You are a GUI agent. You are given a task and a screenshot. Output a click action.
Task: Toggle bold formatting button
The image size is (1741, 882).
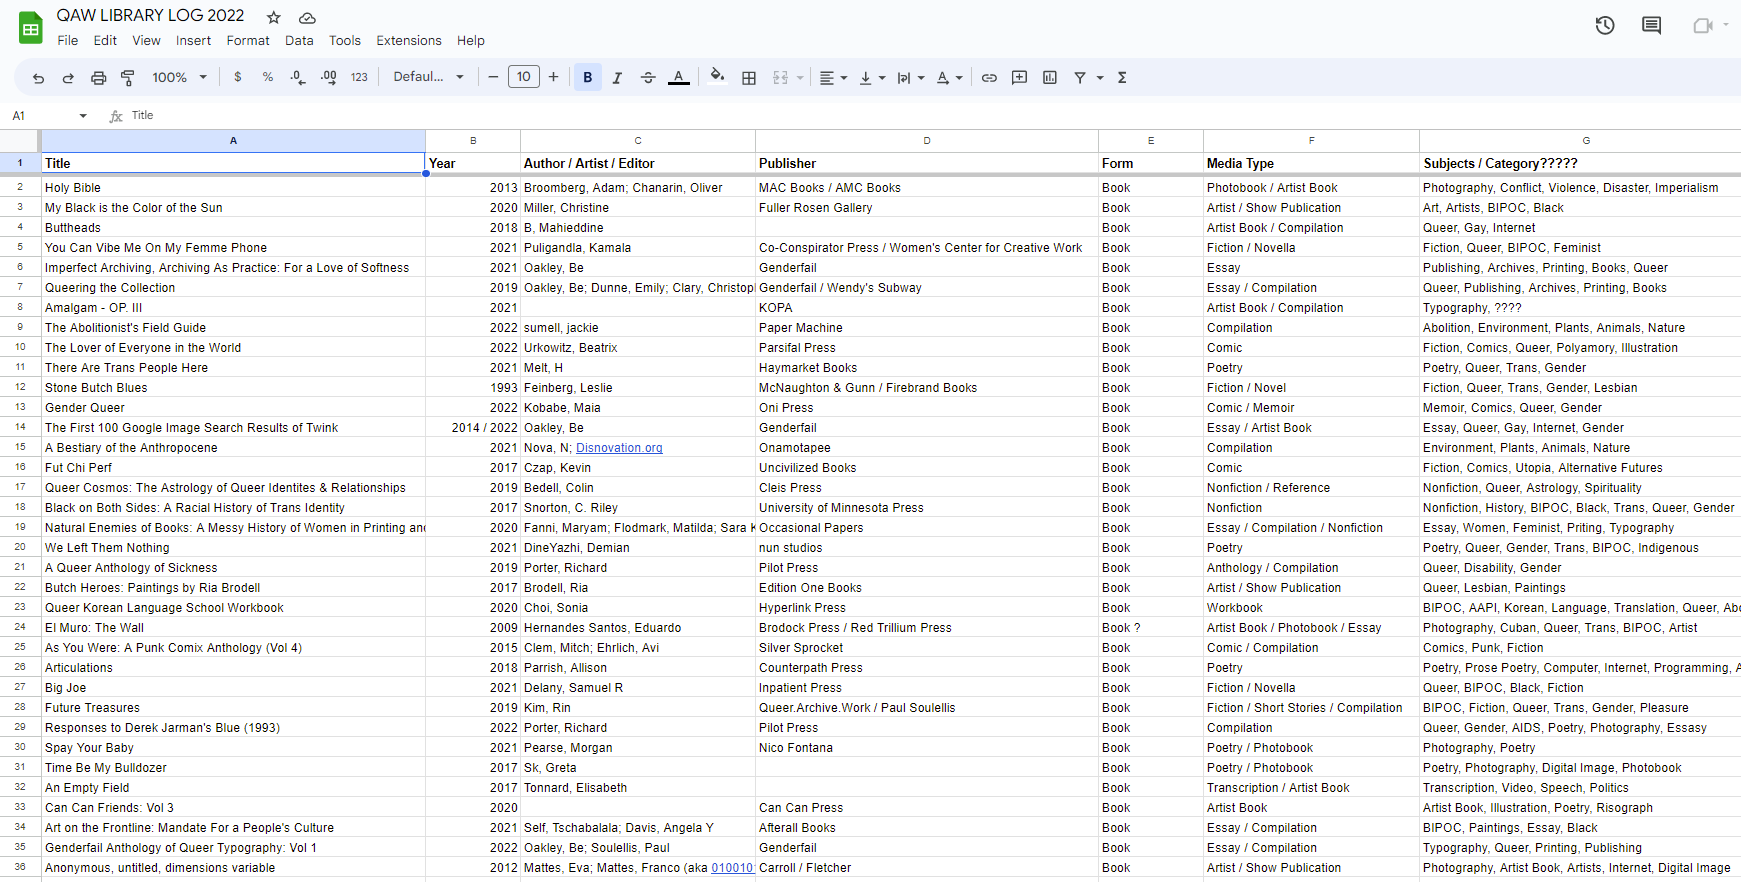tap(588, 77)
